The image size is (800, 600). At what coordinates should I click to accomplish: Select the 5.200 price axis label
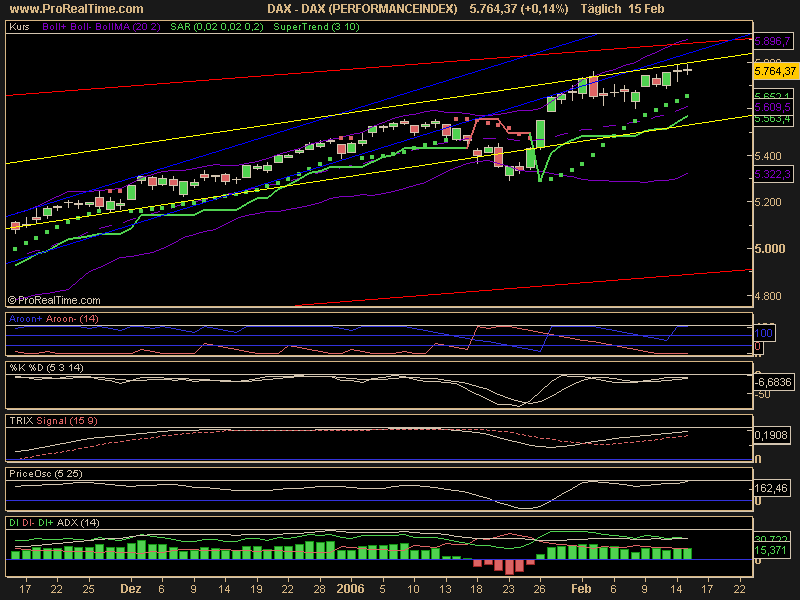point(768,203)
